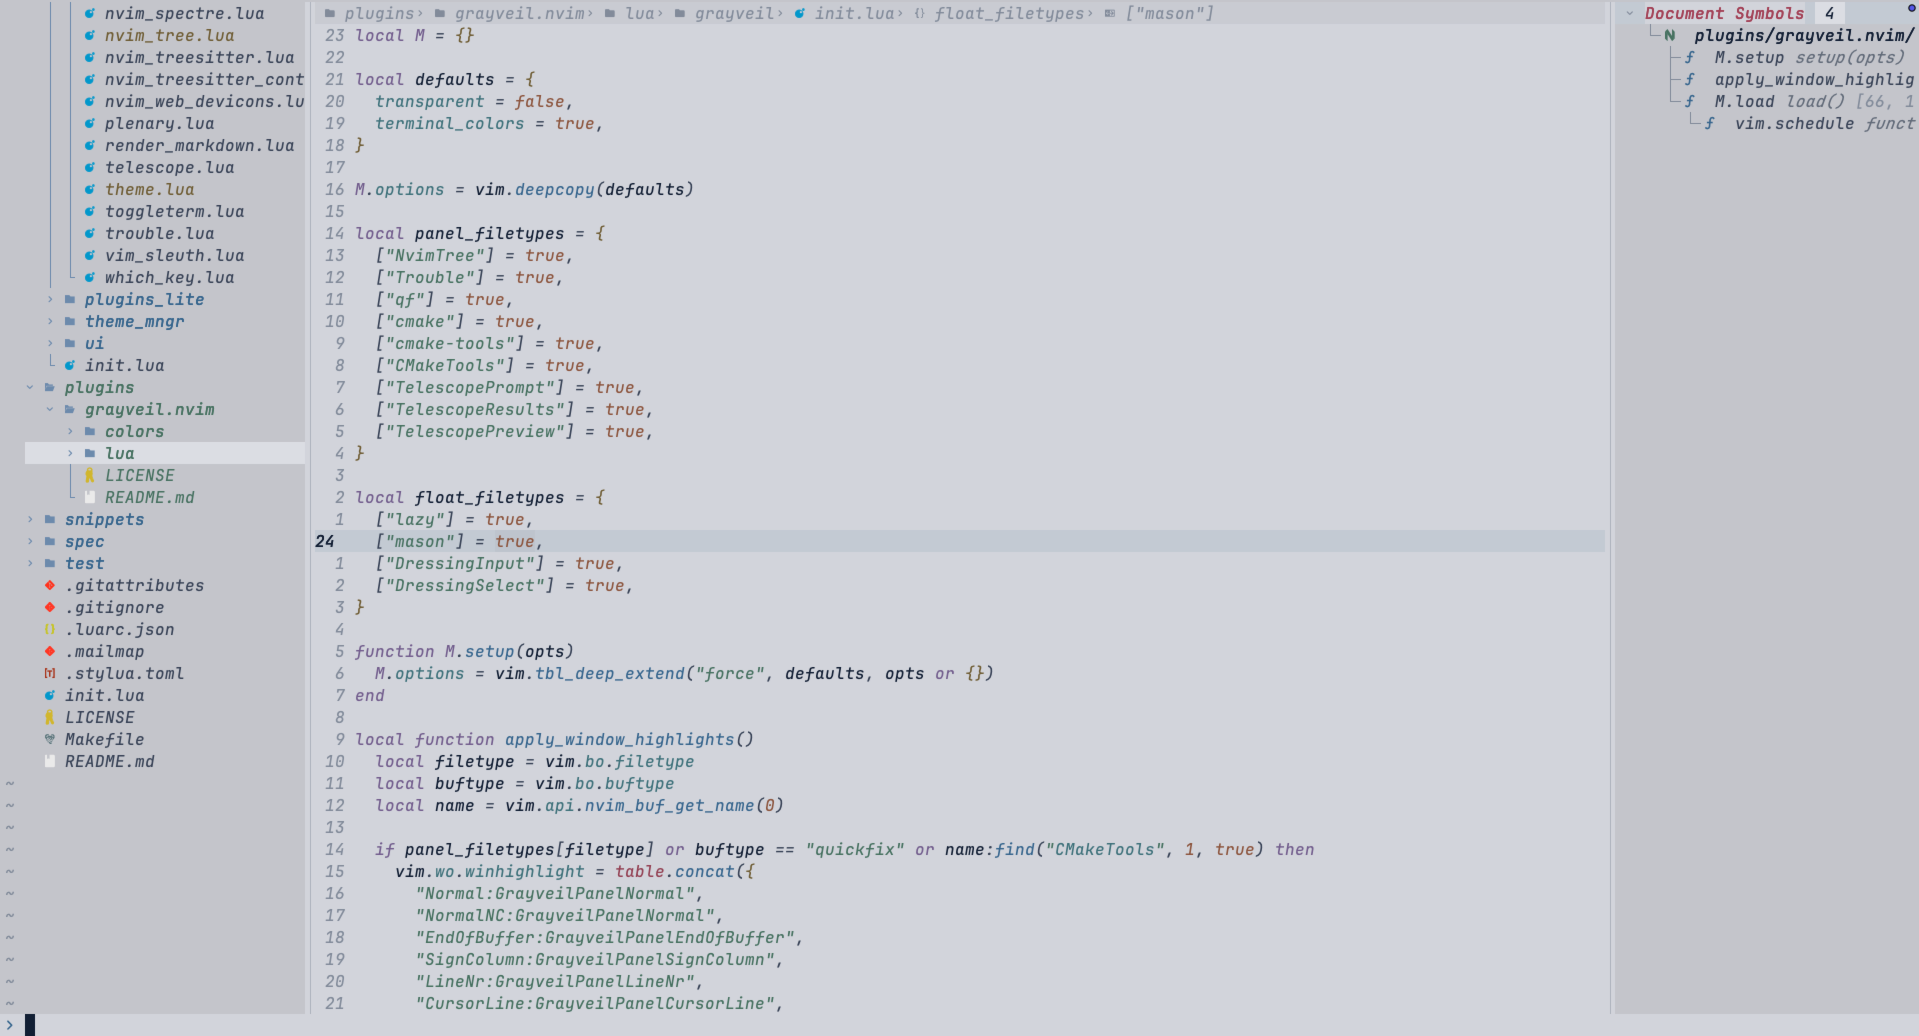Open Makefile in the file tree
This screenshot has height=1036, width=1919.
tap(104, 739)
